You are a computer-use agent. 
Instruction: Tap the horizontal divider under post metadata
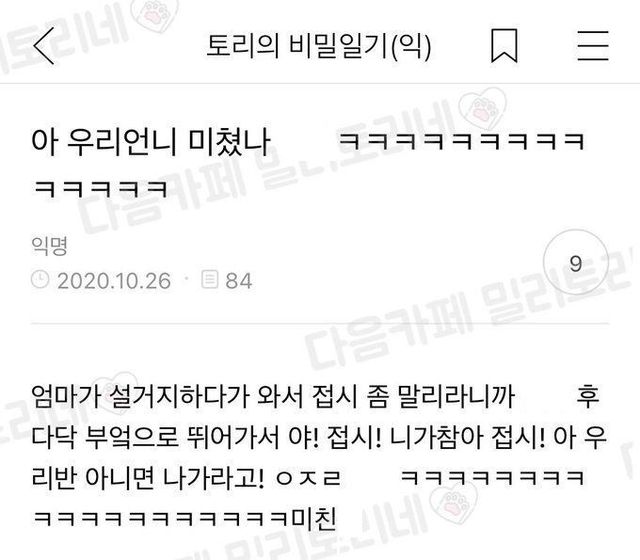320,324
